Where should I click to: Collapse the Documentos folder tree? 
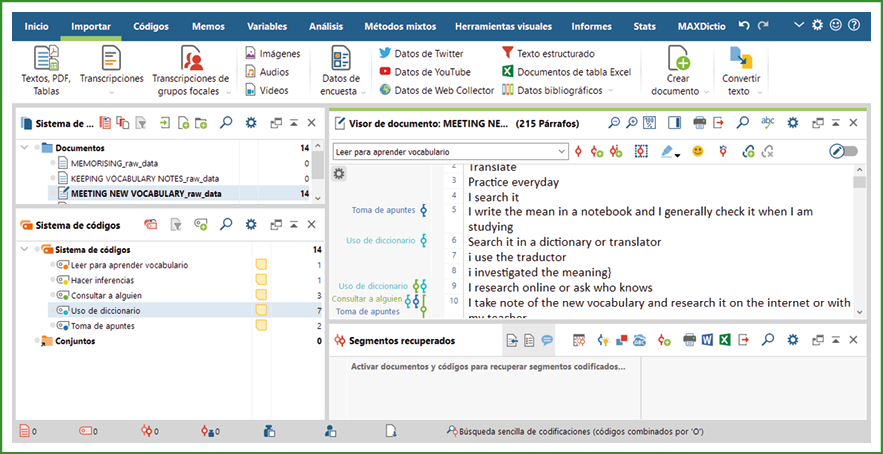tap(25, 148)
